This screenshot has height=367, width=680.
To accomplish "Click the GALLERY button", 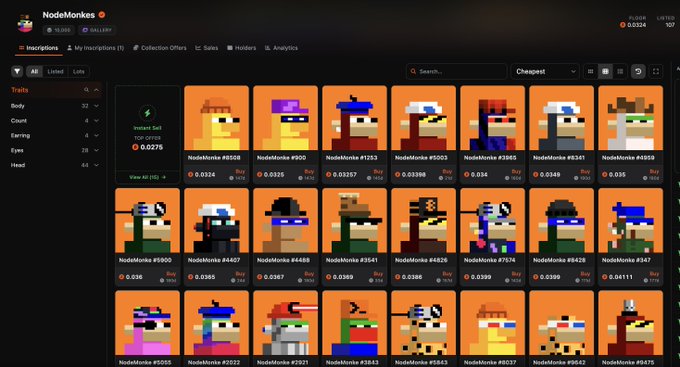I will point(97,30).
